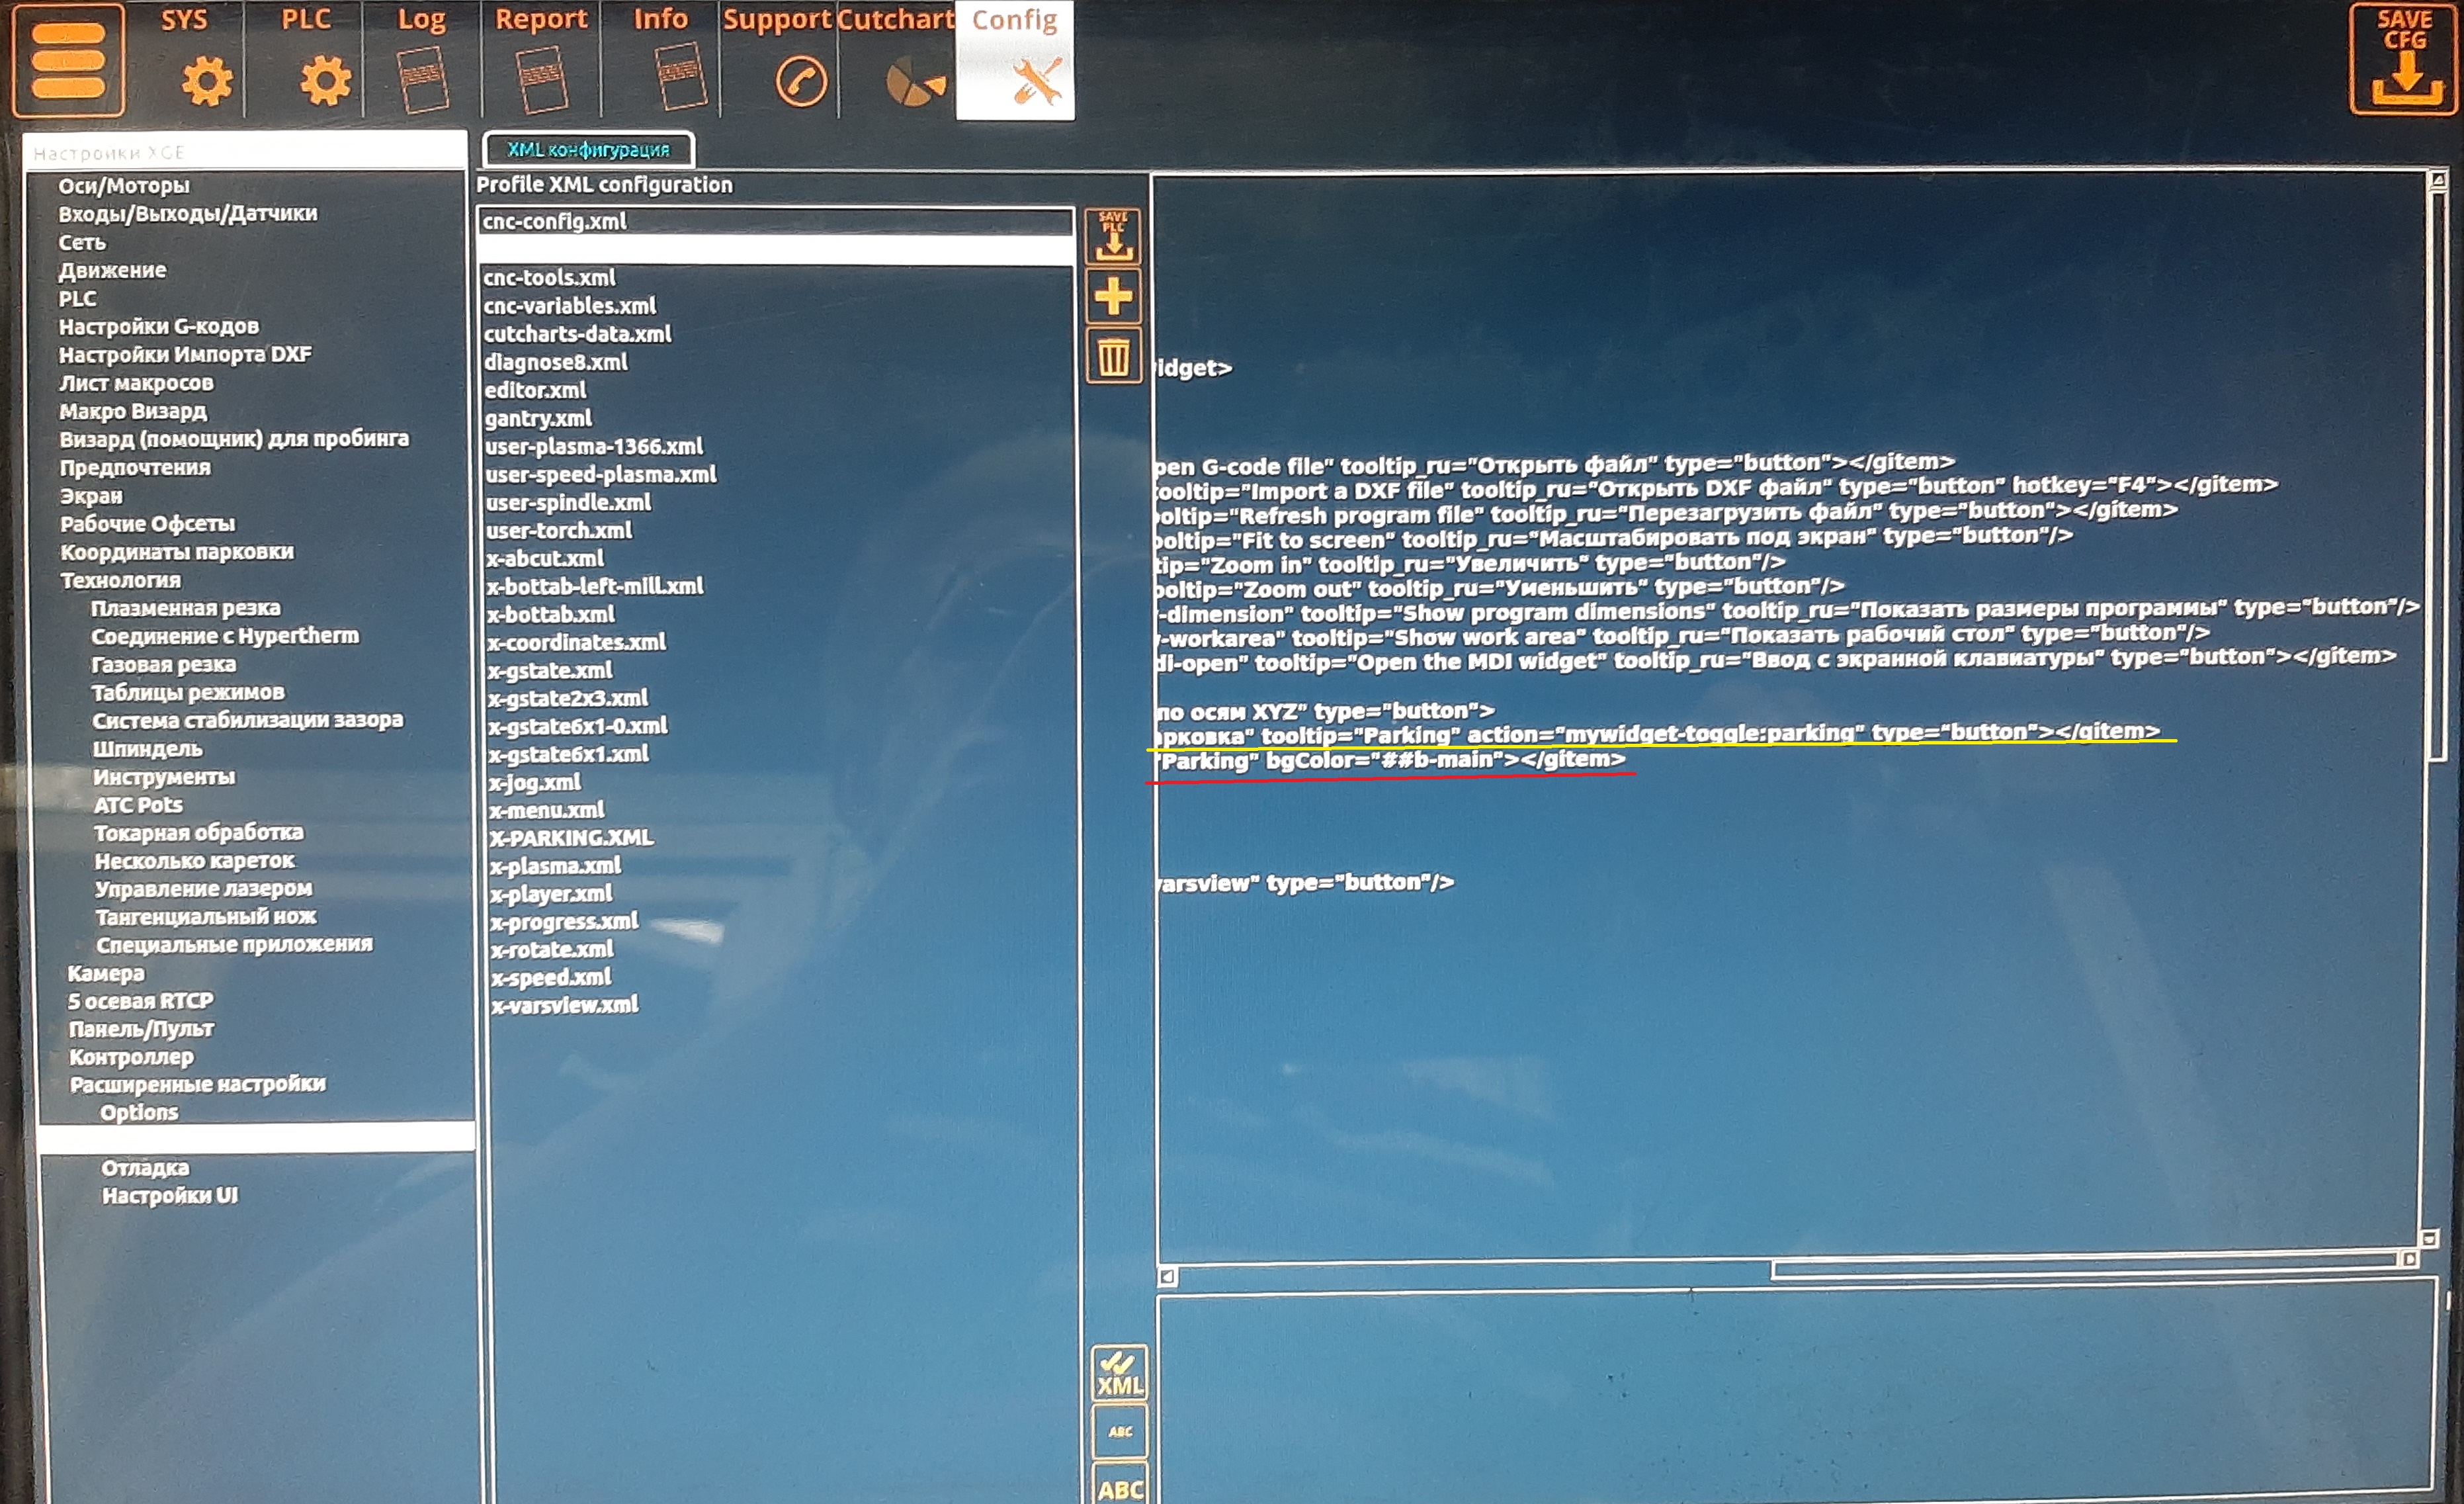Select x-menu.xml from the file list
Image resolution: width=2464 pixels, height=1504 pixels.
click(x=546, y=810)
